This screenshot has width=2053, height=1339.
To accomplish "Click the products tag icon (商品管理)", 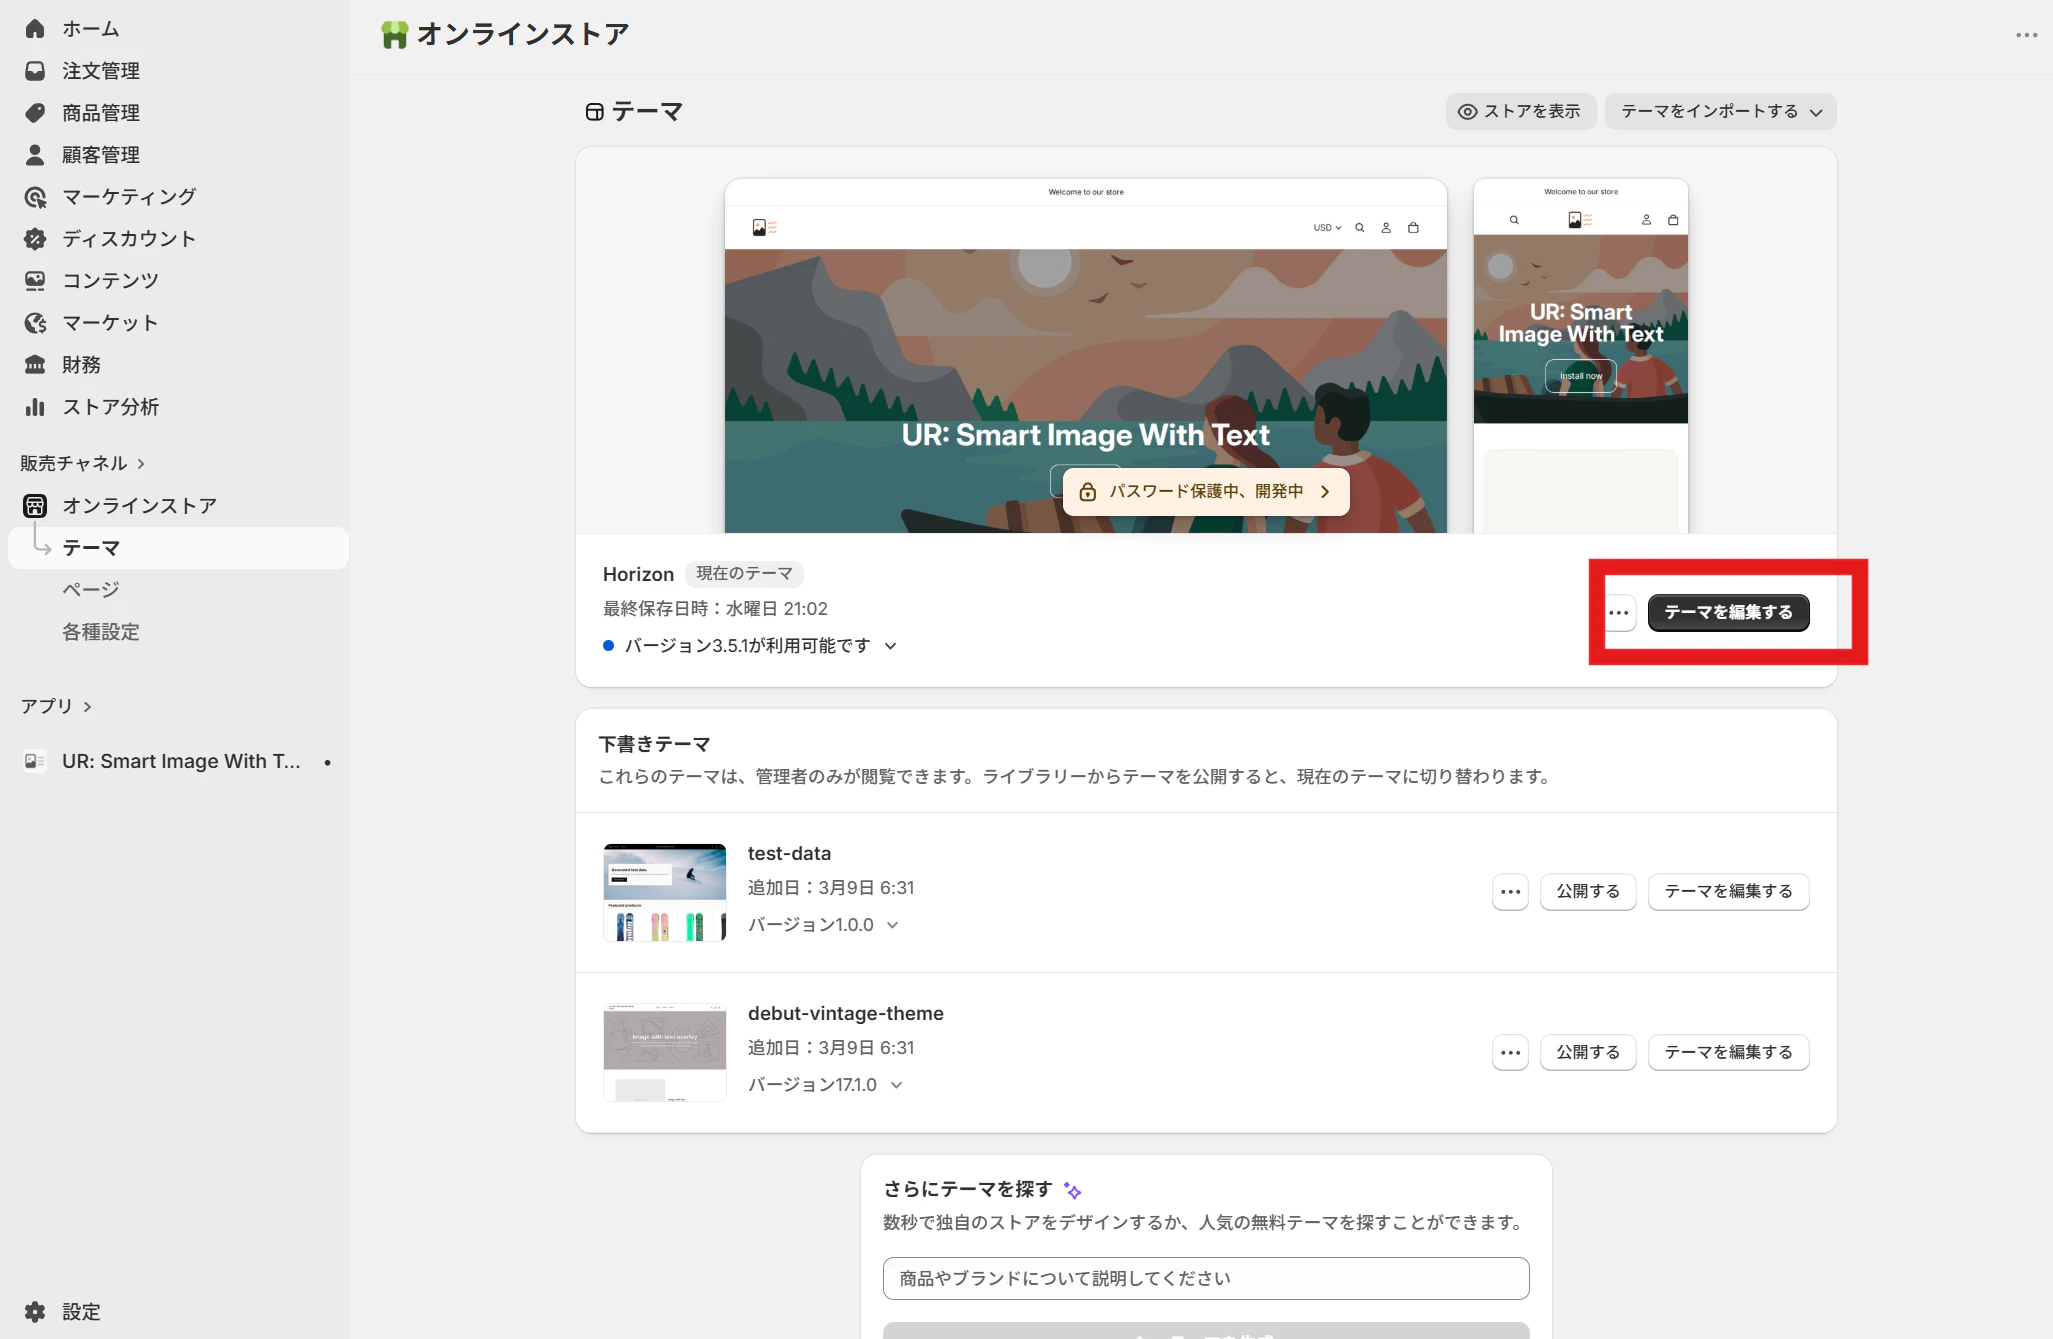I will [x=35, y=113].
